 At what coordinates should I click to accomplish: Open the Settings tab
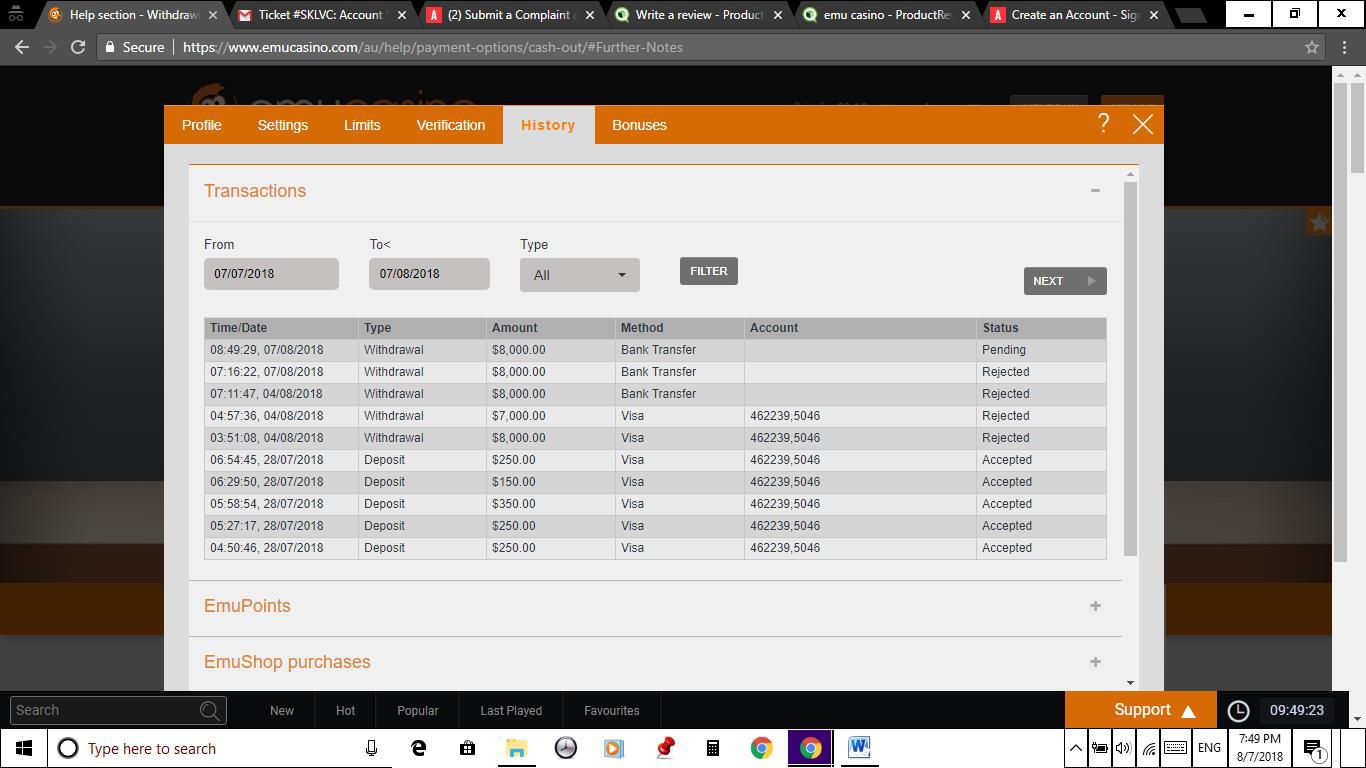click(282, 125)
